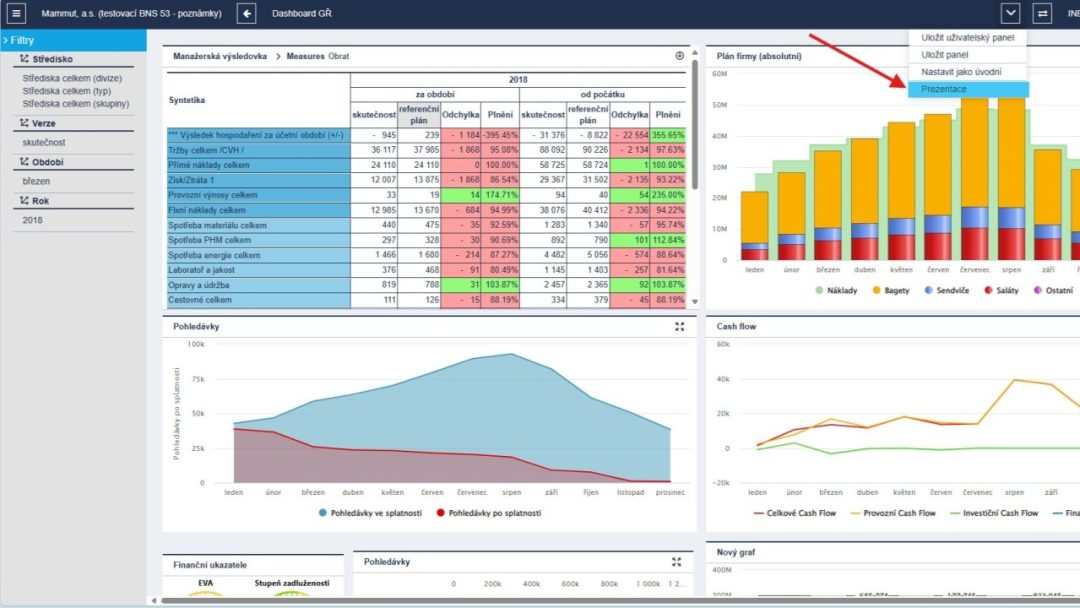The width and height of the screenshot is (1080, 608).
Task: Click plus circle icon in Manažerská výsledovka
Action: point(680,56)
